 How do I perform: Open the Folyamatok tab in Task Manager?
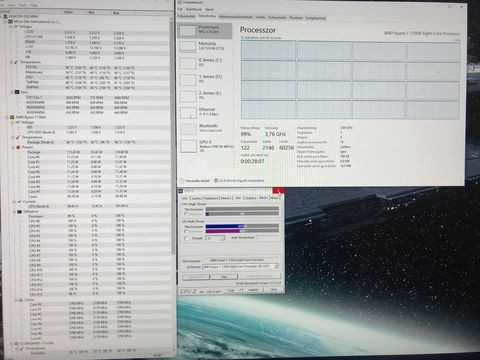(x=186, y=16)
